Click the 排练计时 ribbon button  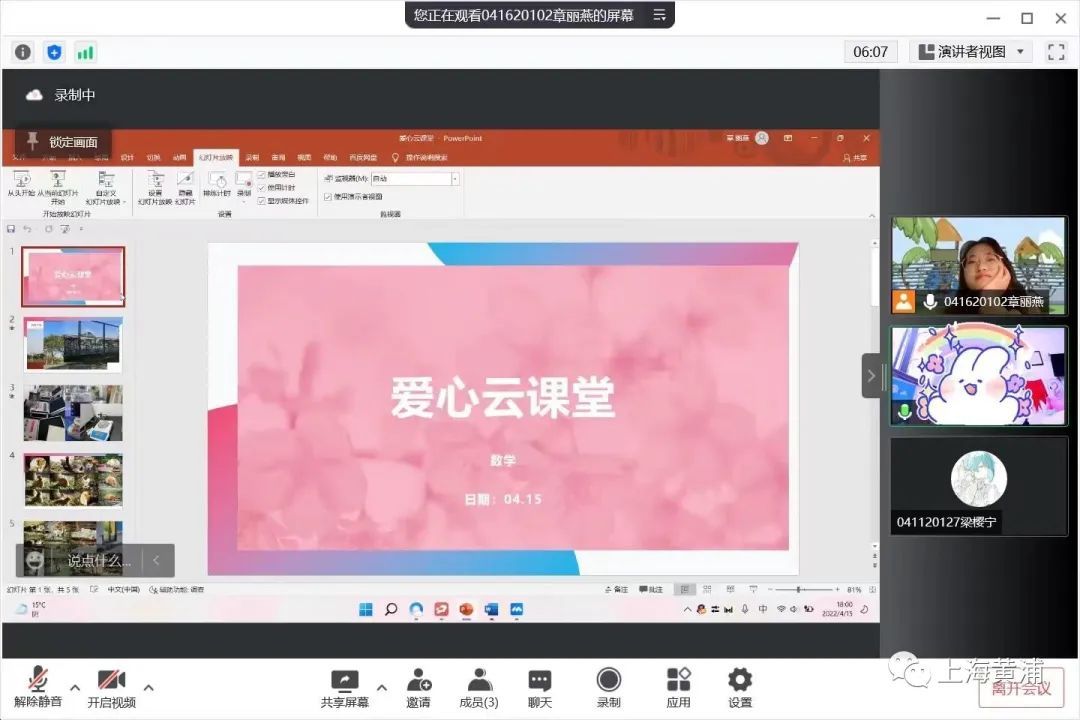(217, 185)
